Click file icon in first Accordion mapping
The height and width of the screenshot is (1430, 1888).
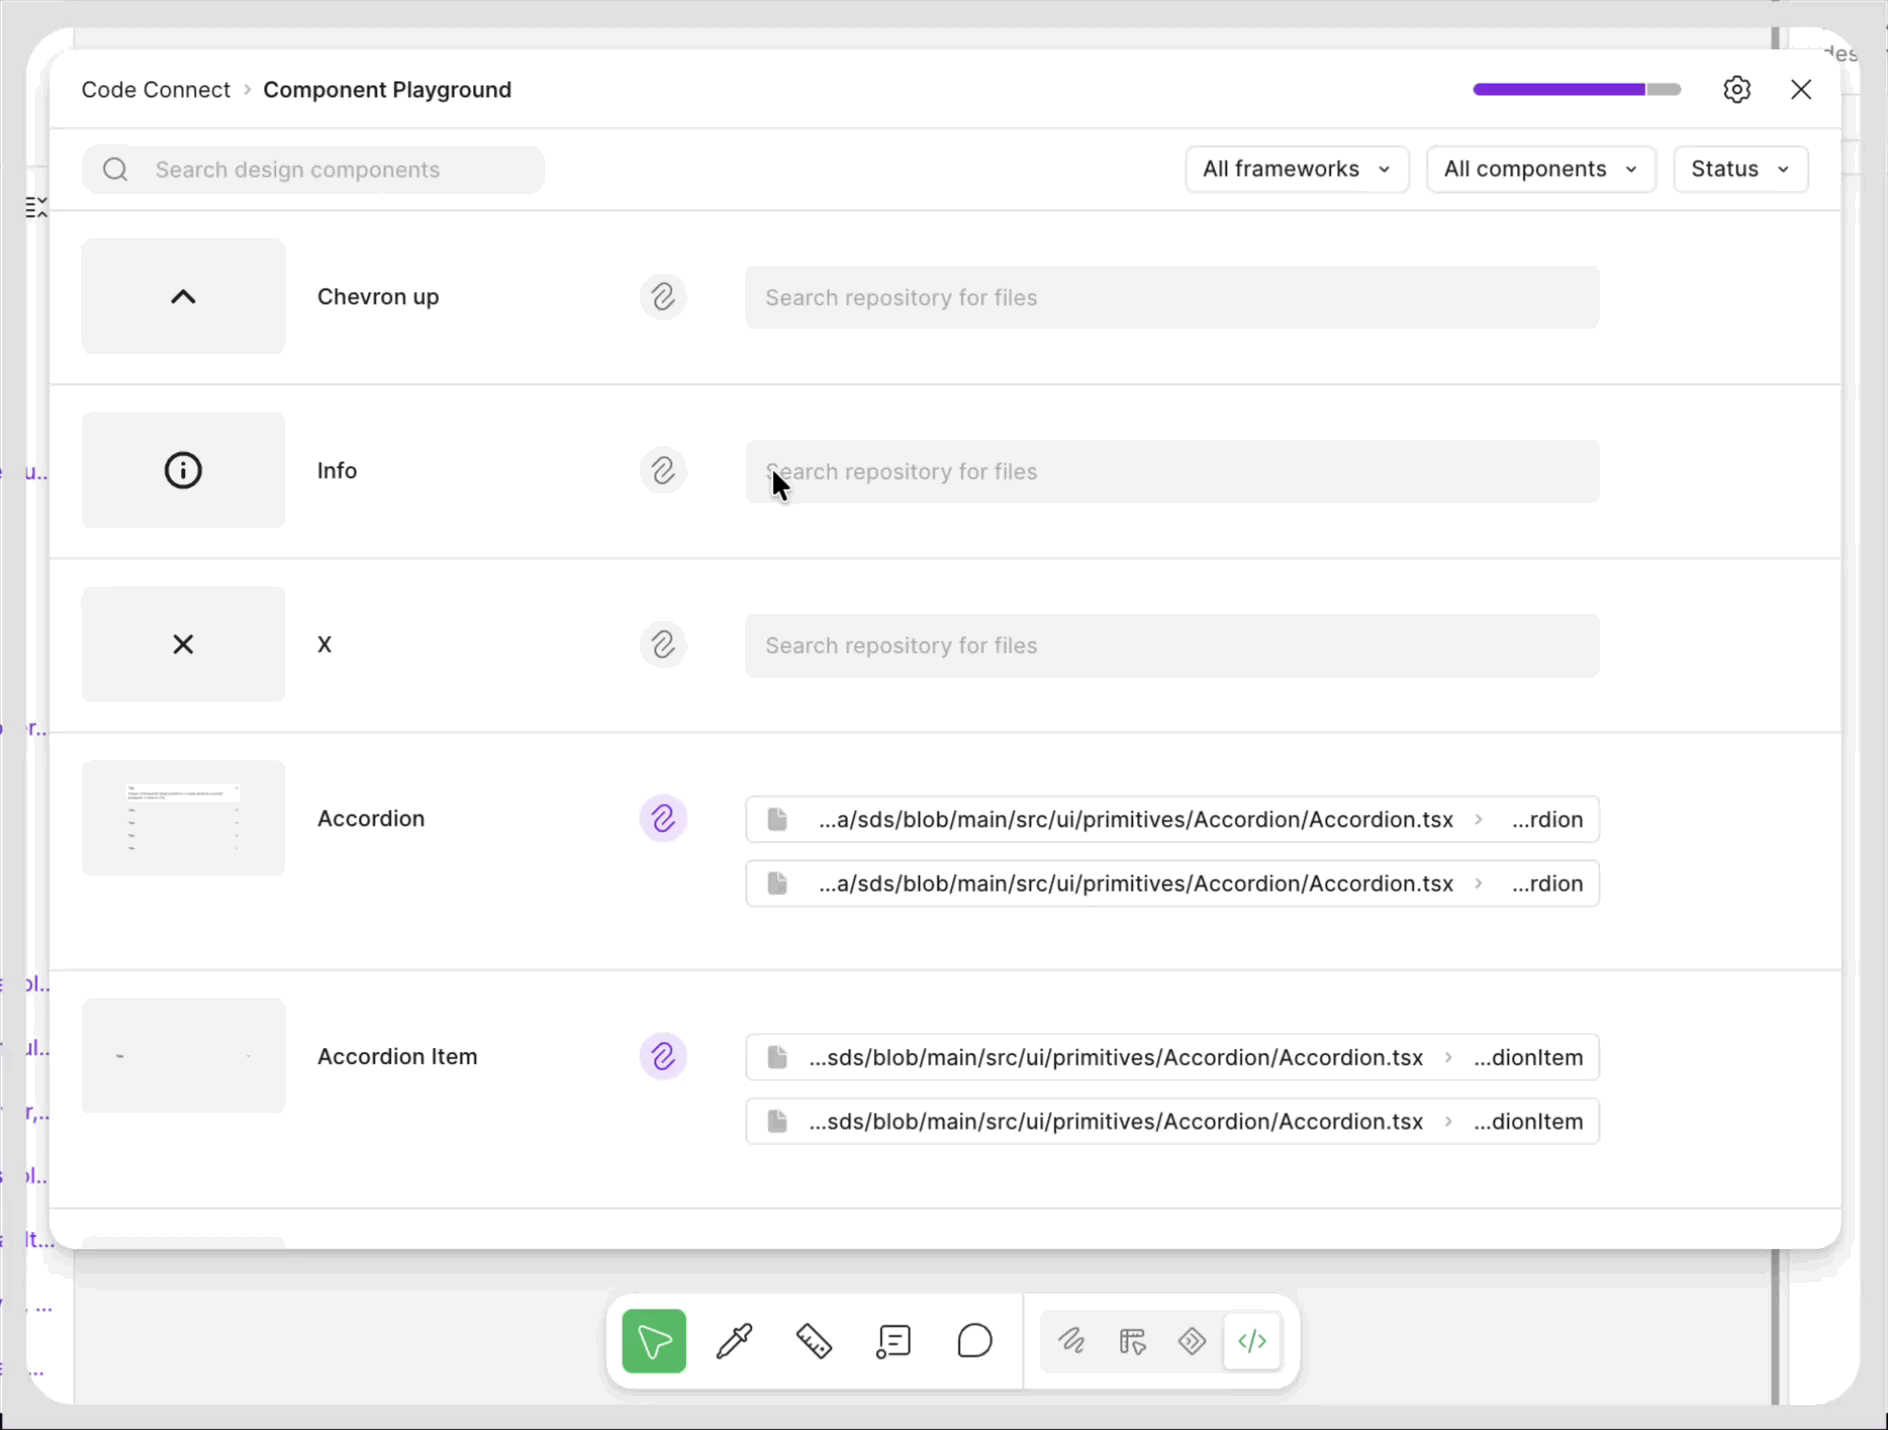click(x=777, y=819)
